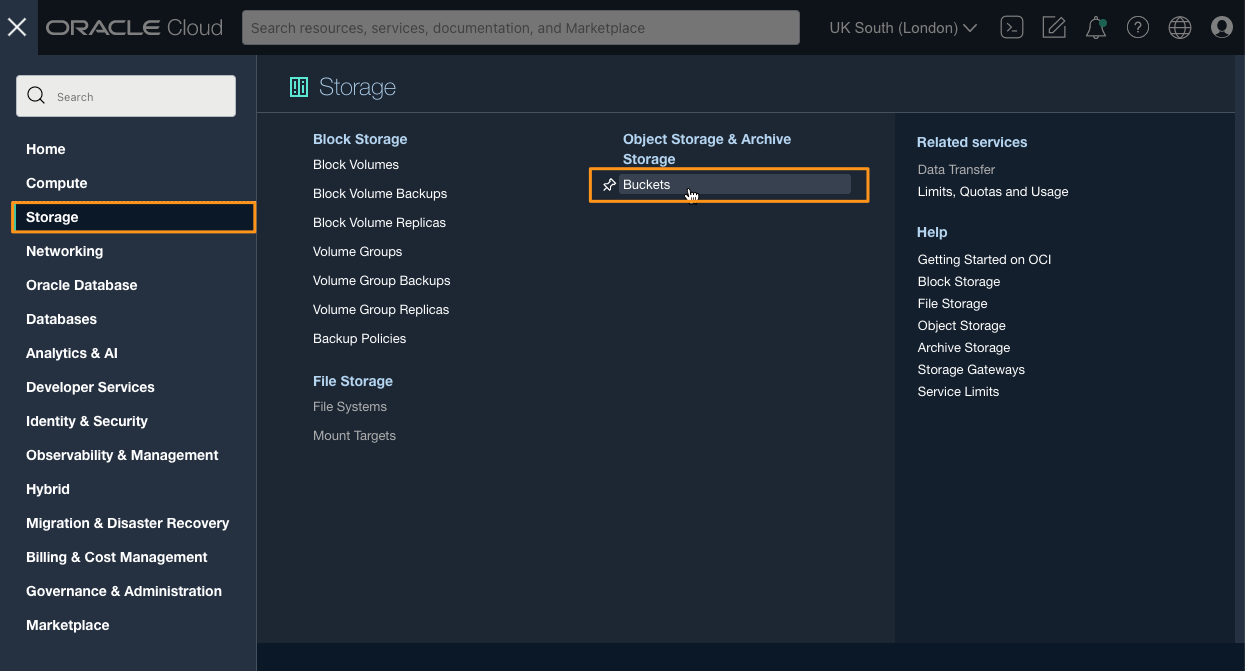Click the magnifier in the sidebar search
Screen dimensions: 1245x671
pos(36,95)
